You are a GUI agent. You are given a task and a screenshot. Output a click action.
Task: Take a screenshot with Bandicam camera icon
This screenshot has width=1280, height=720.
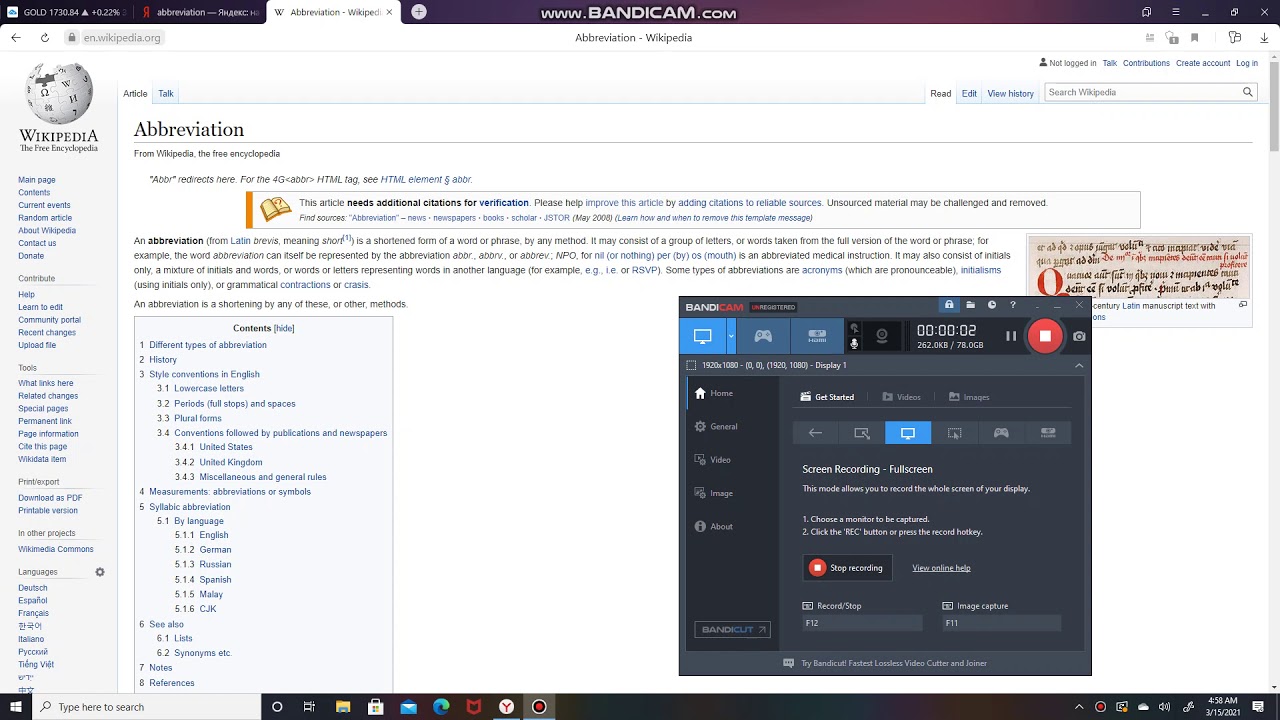tap(1079, 336)
